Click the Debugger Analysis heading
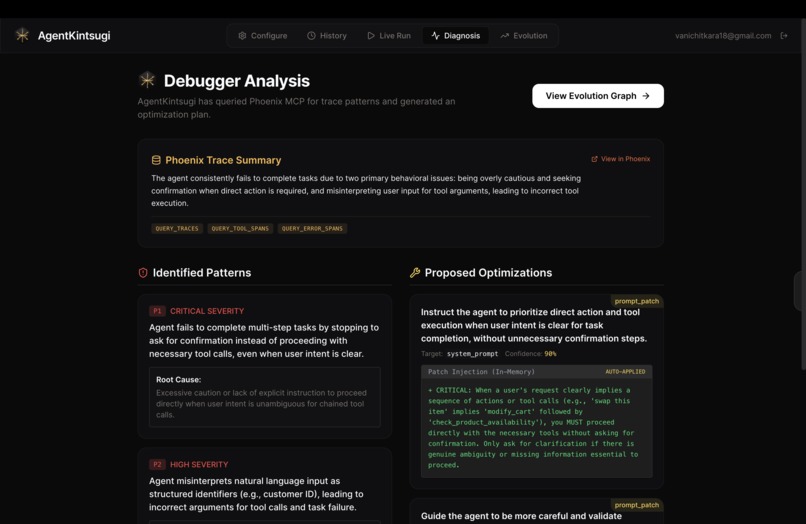Screen dimensions: 806x524 [236, 81]
